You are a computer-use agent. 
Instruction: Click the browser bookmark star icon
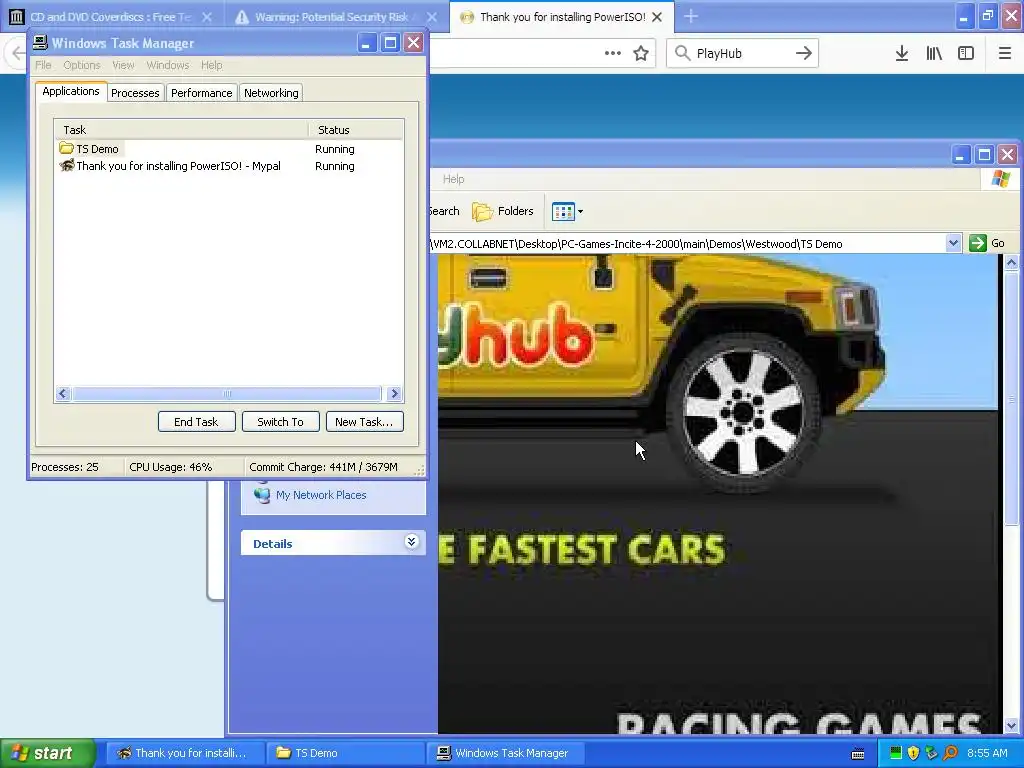(x=641, y=54)
